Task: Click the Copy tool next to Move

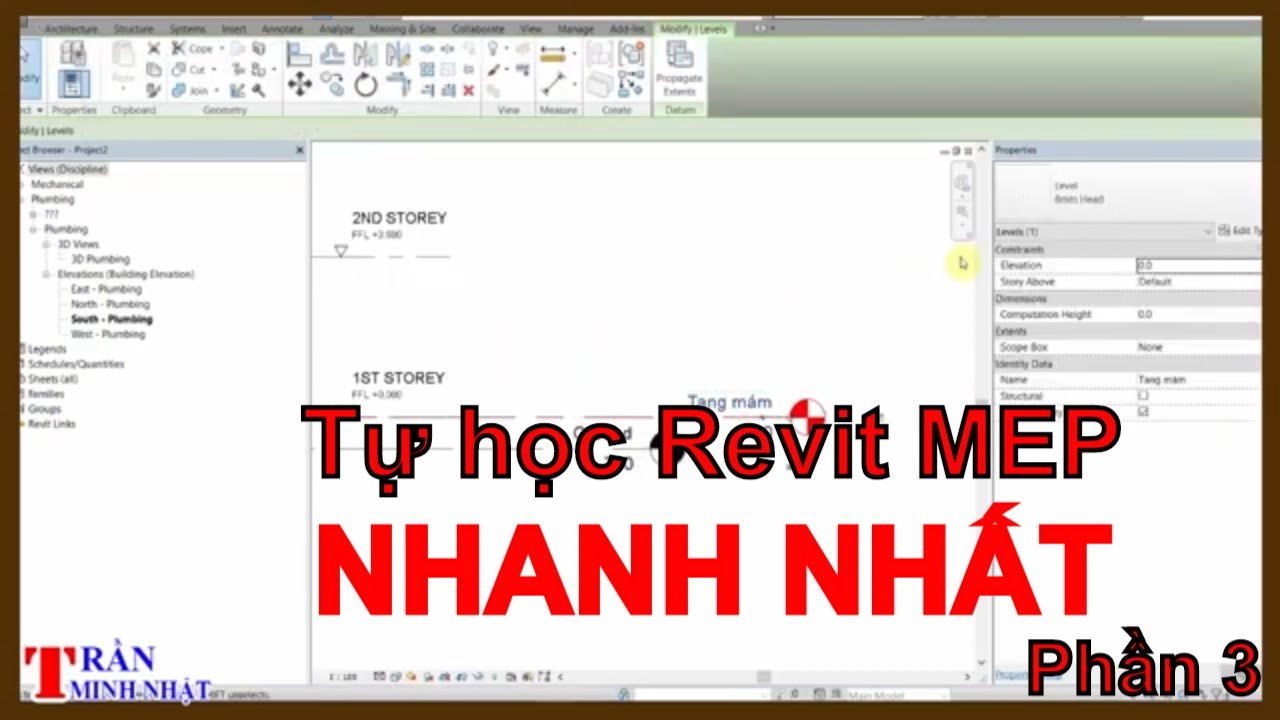Action: (332, 85)
